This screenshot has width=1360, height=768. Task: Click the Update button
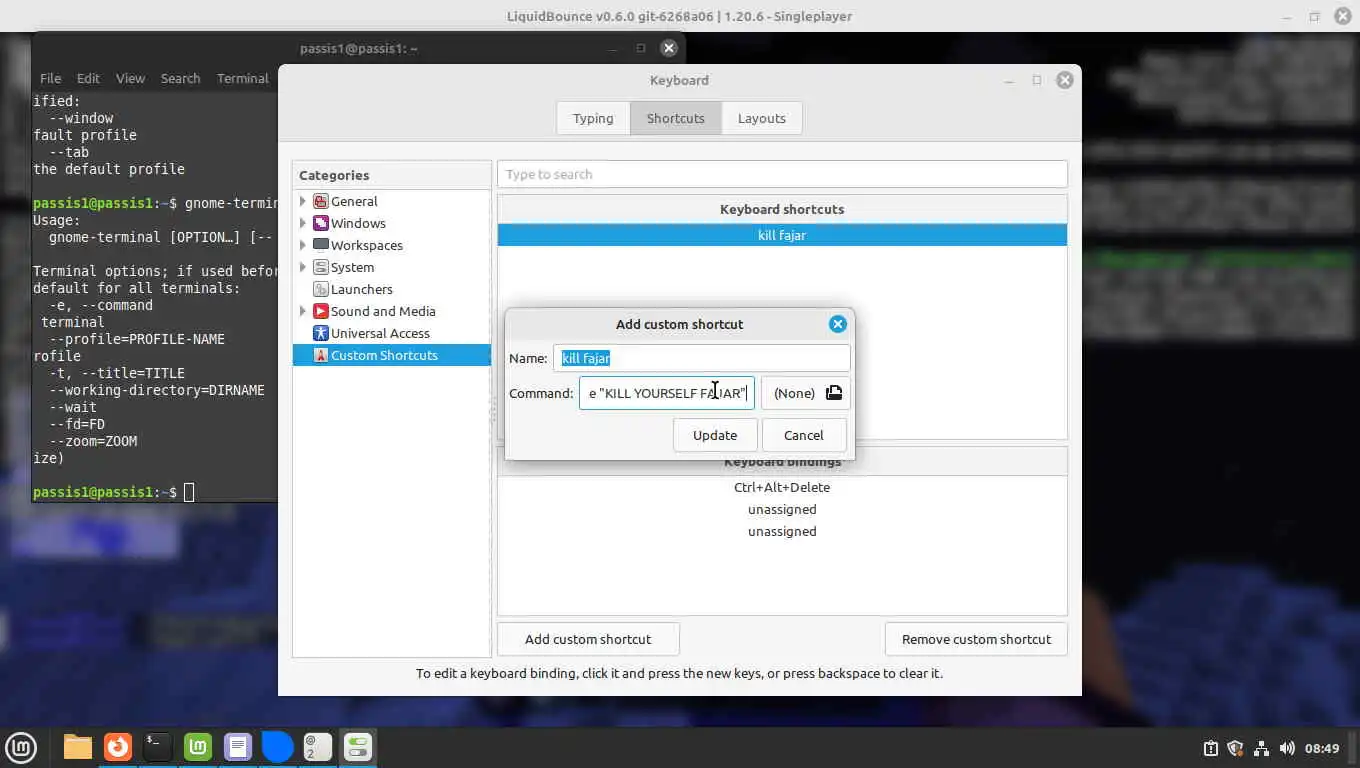coord(715,435)
